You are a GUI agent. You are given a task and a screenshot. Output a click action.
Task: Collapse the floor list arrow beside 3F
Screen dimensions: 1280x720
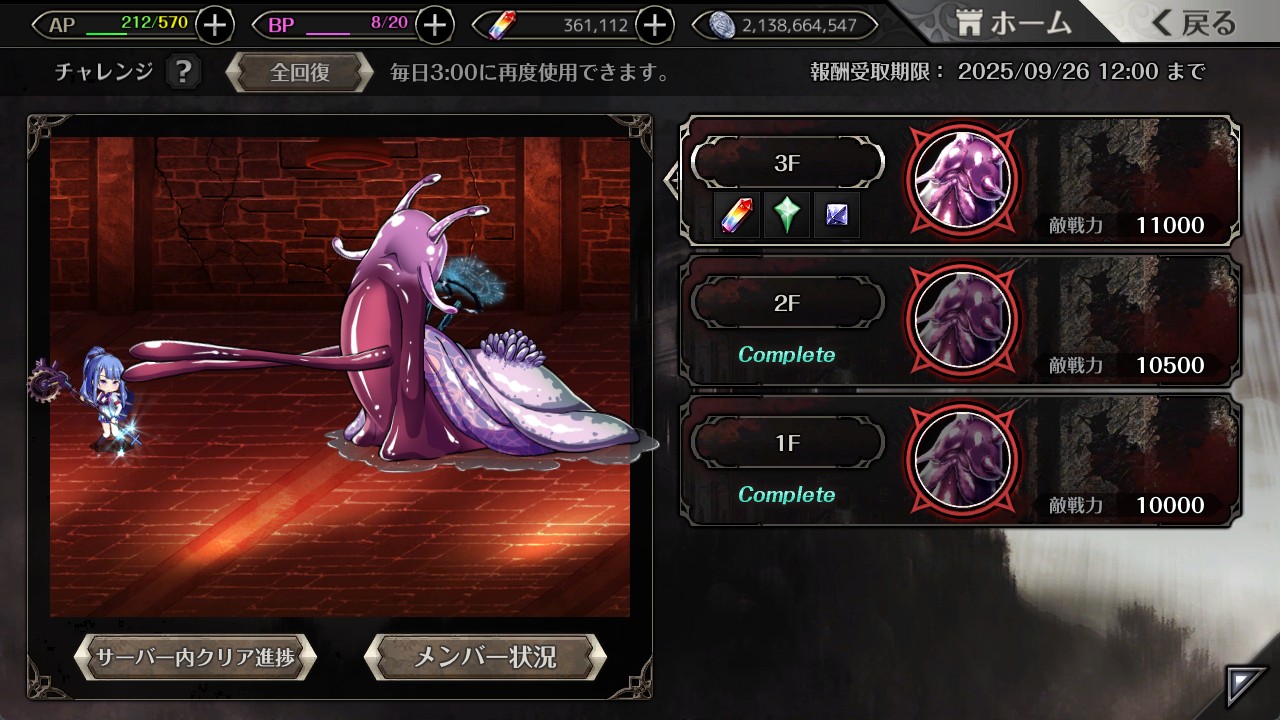click(x=673, y=180)
